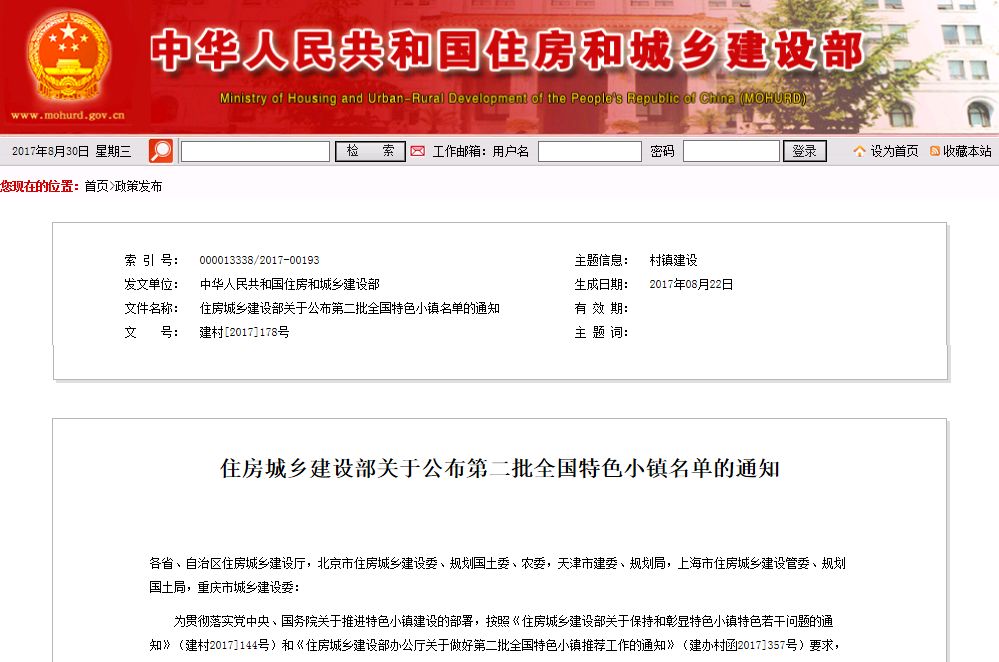Image resolution: width=999 pixels, height=662 pixels.
Task: Focus the 用户名 username input field
Action: click(589, 151)
